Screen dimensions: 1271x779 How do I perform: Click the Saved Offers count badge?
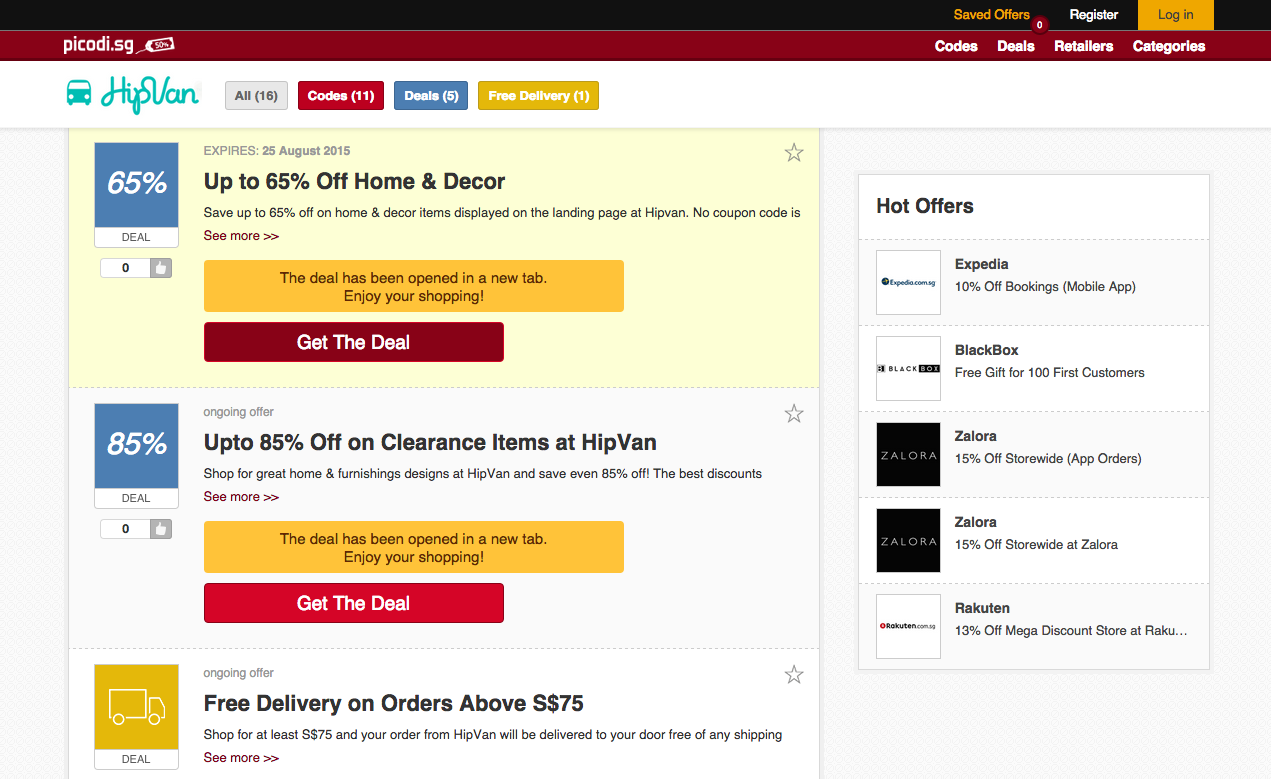[x=1040, y=25]
